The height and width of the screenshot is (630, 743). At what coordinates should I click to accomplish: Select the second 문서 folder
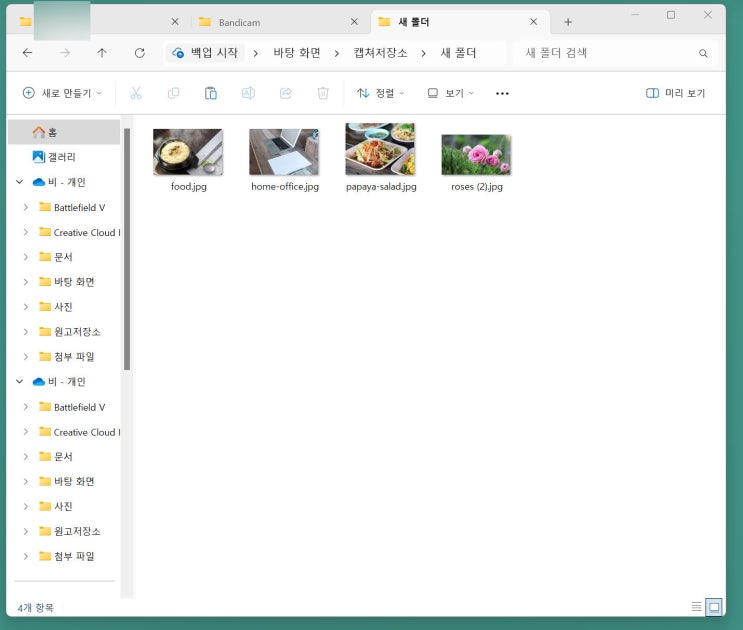[x=56, y=456]
